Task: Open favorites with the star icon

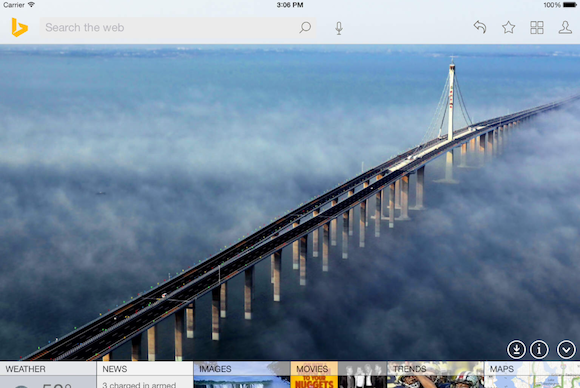Action: 509,27
